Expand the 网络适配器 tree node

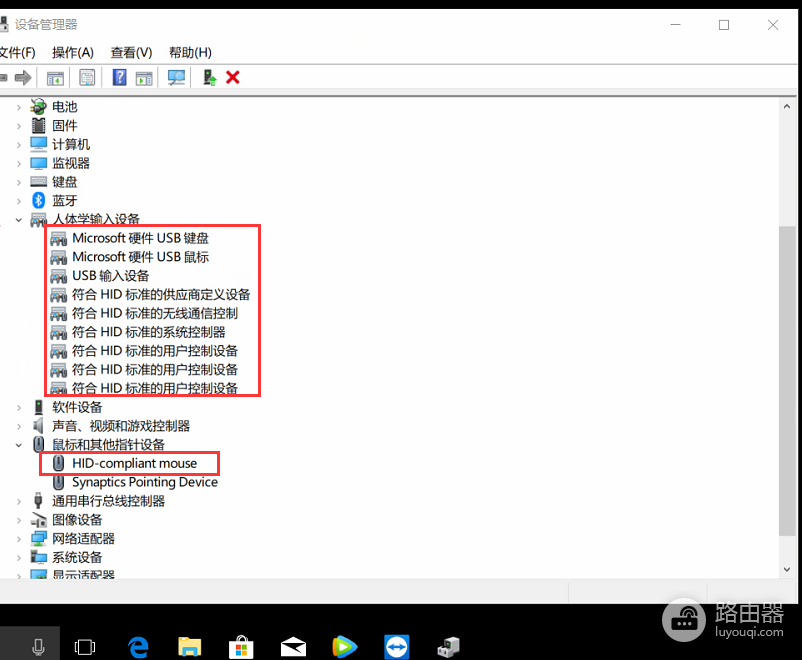point(19,539)
